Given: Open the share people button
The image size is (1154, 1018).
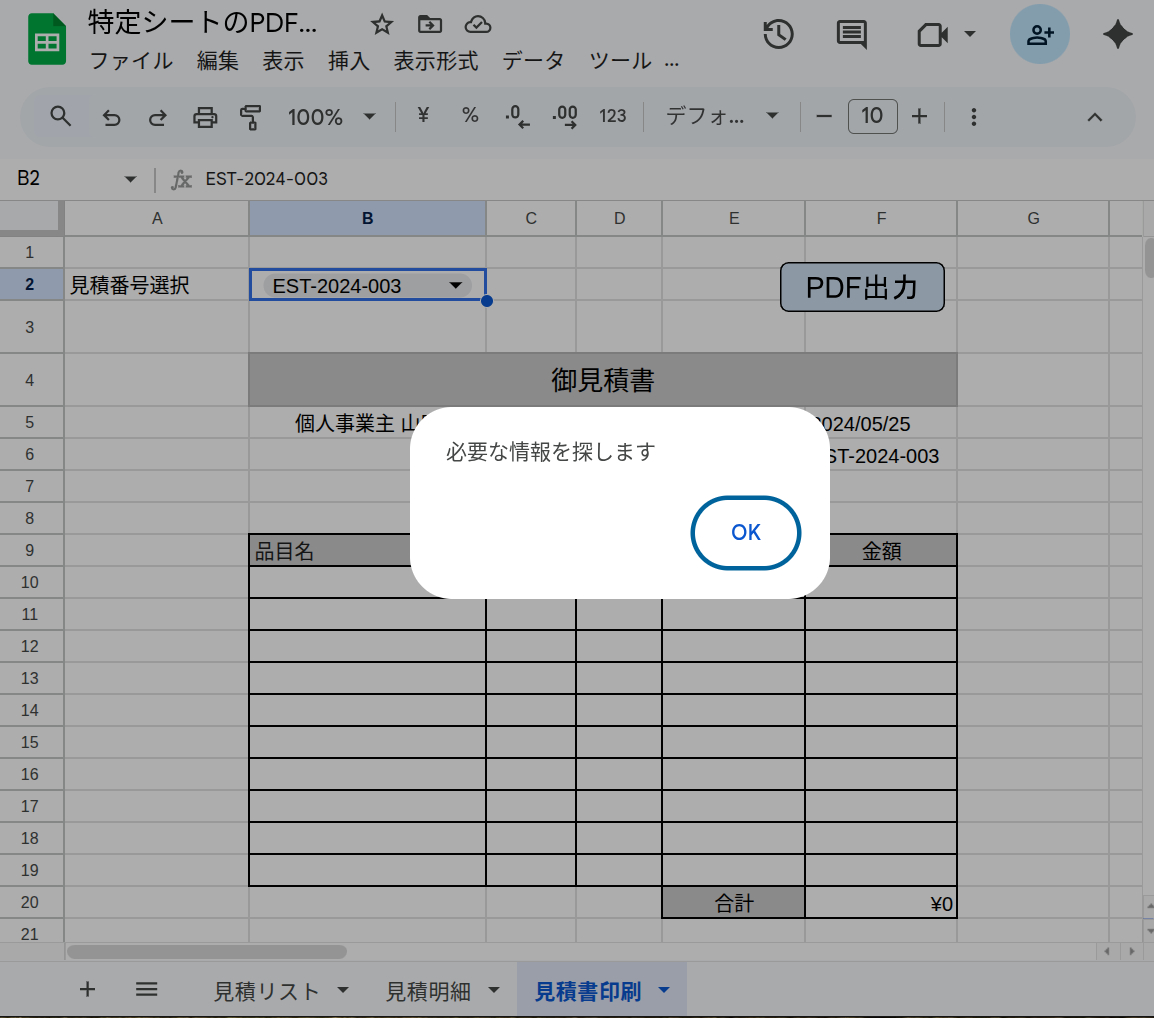Looking at the screenshot, I should pos(1039,35).
